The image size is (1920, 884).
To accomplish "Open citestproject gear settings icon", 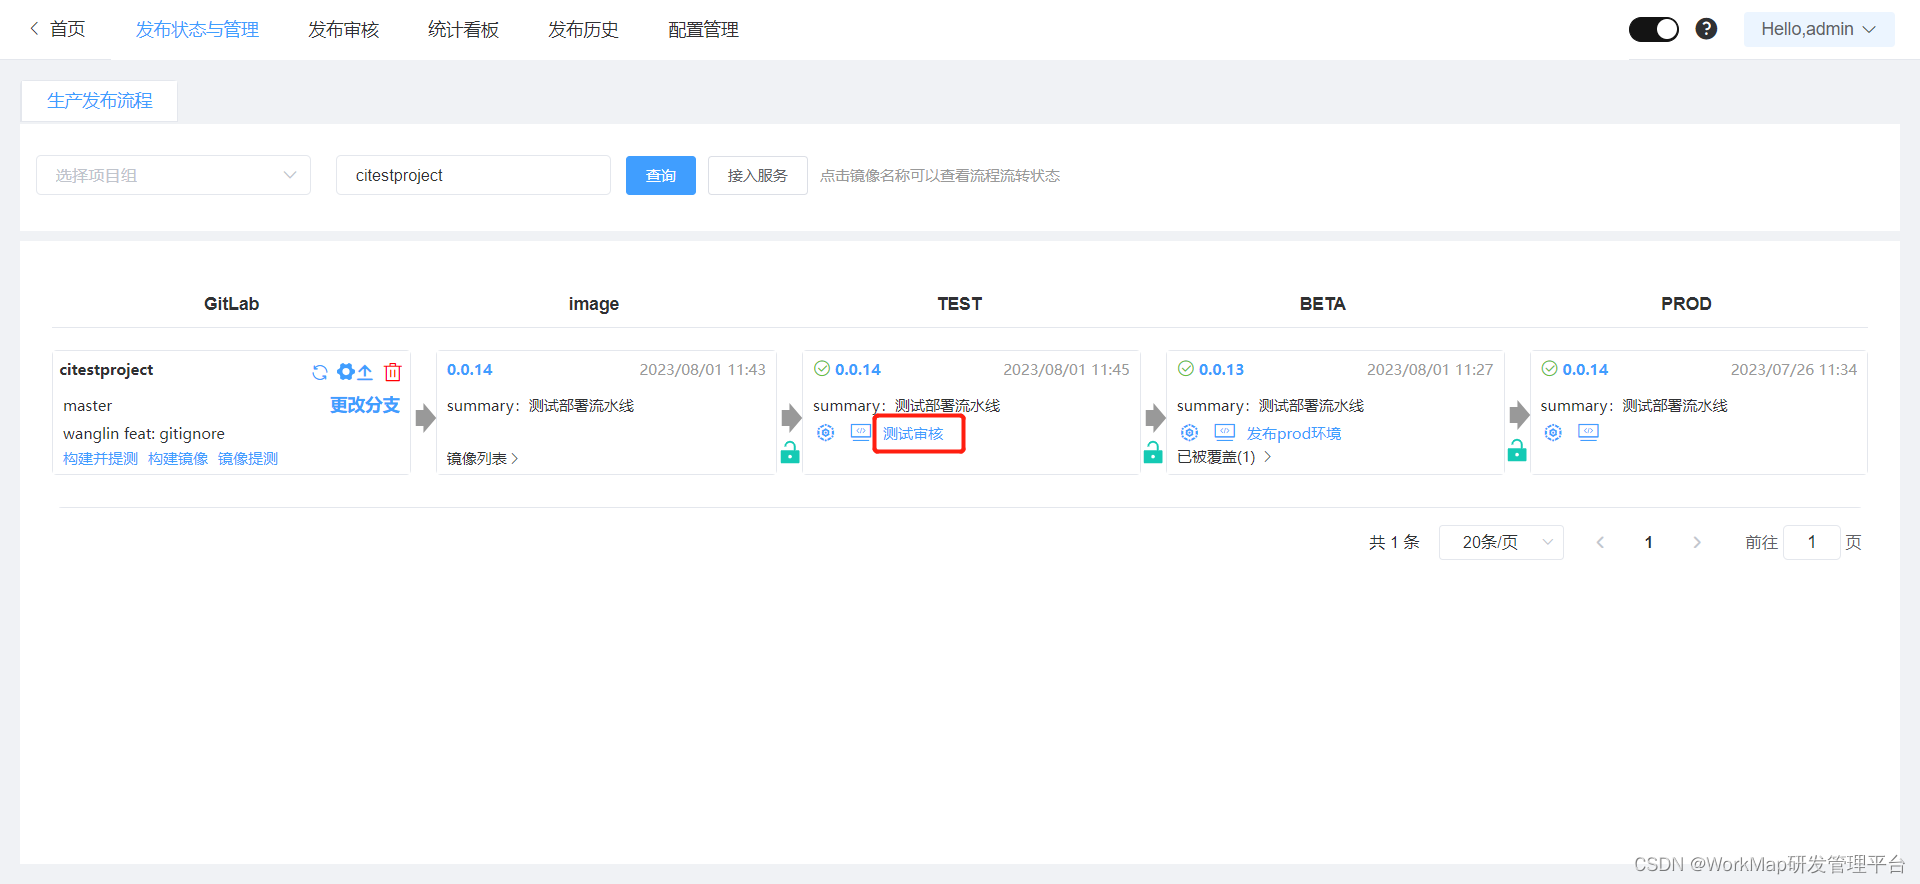I will click(x=346, y=371).
